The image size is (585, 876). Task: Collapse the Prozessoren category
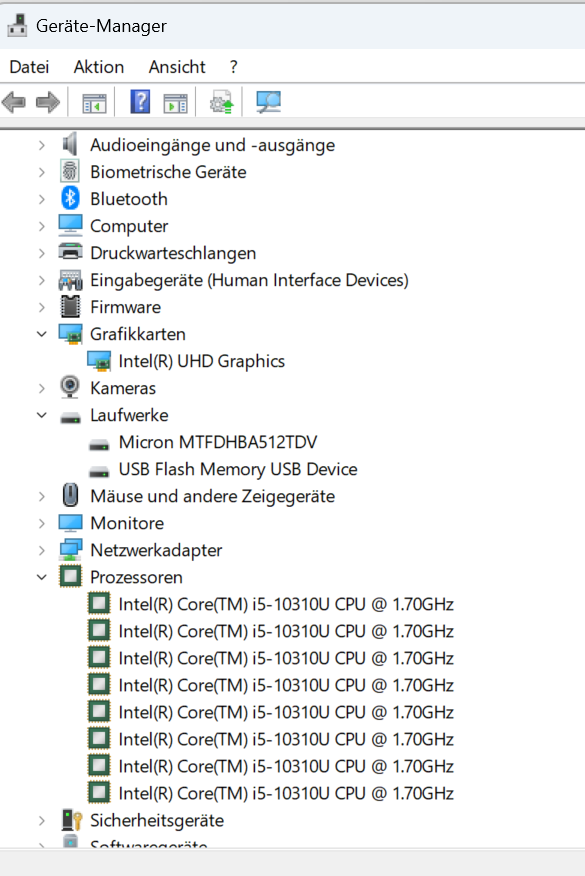[x=42, y=577]
